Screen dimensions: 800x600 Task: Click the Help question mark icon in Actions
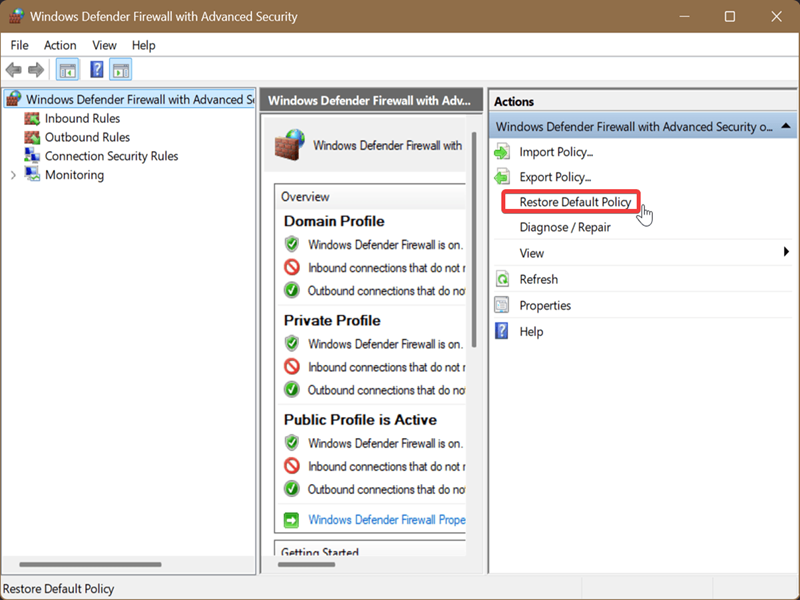click(502, 331)
